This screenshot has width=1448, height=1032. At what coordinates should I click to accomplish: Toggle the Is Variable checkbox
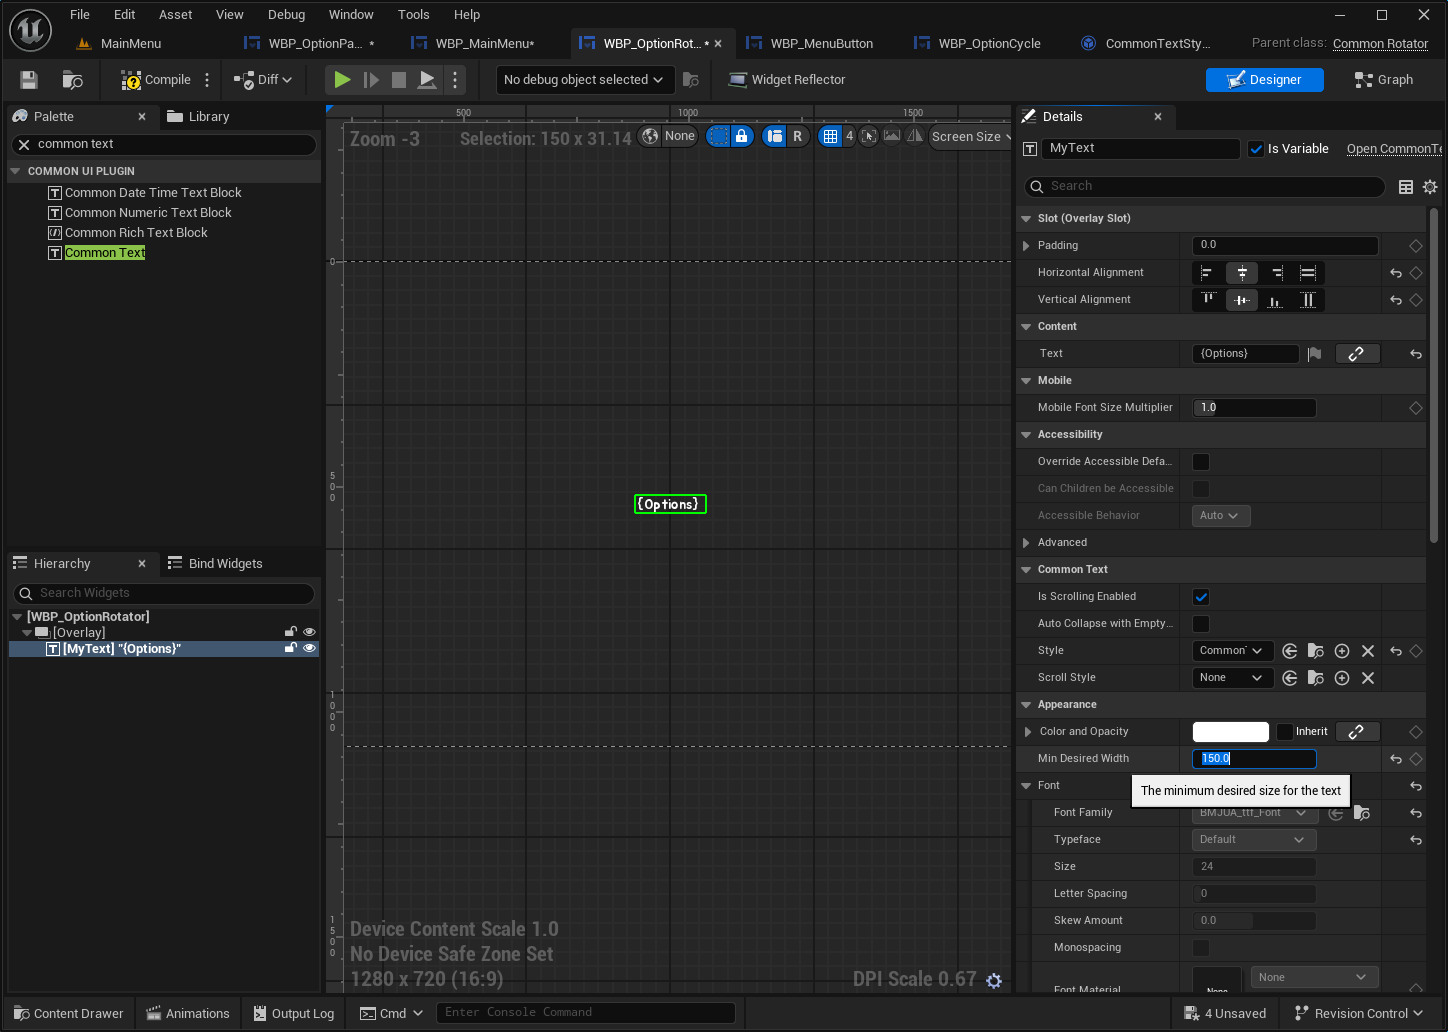1257,149
